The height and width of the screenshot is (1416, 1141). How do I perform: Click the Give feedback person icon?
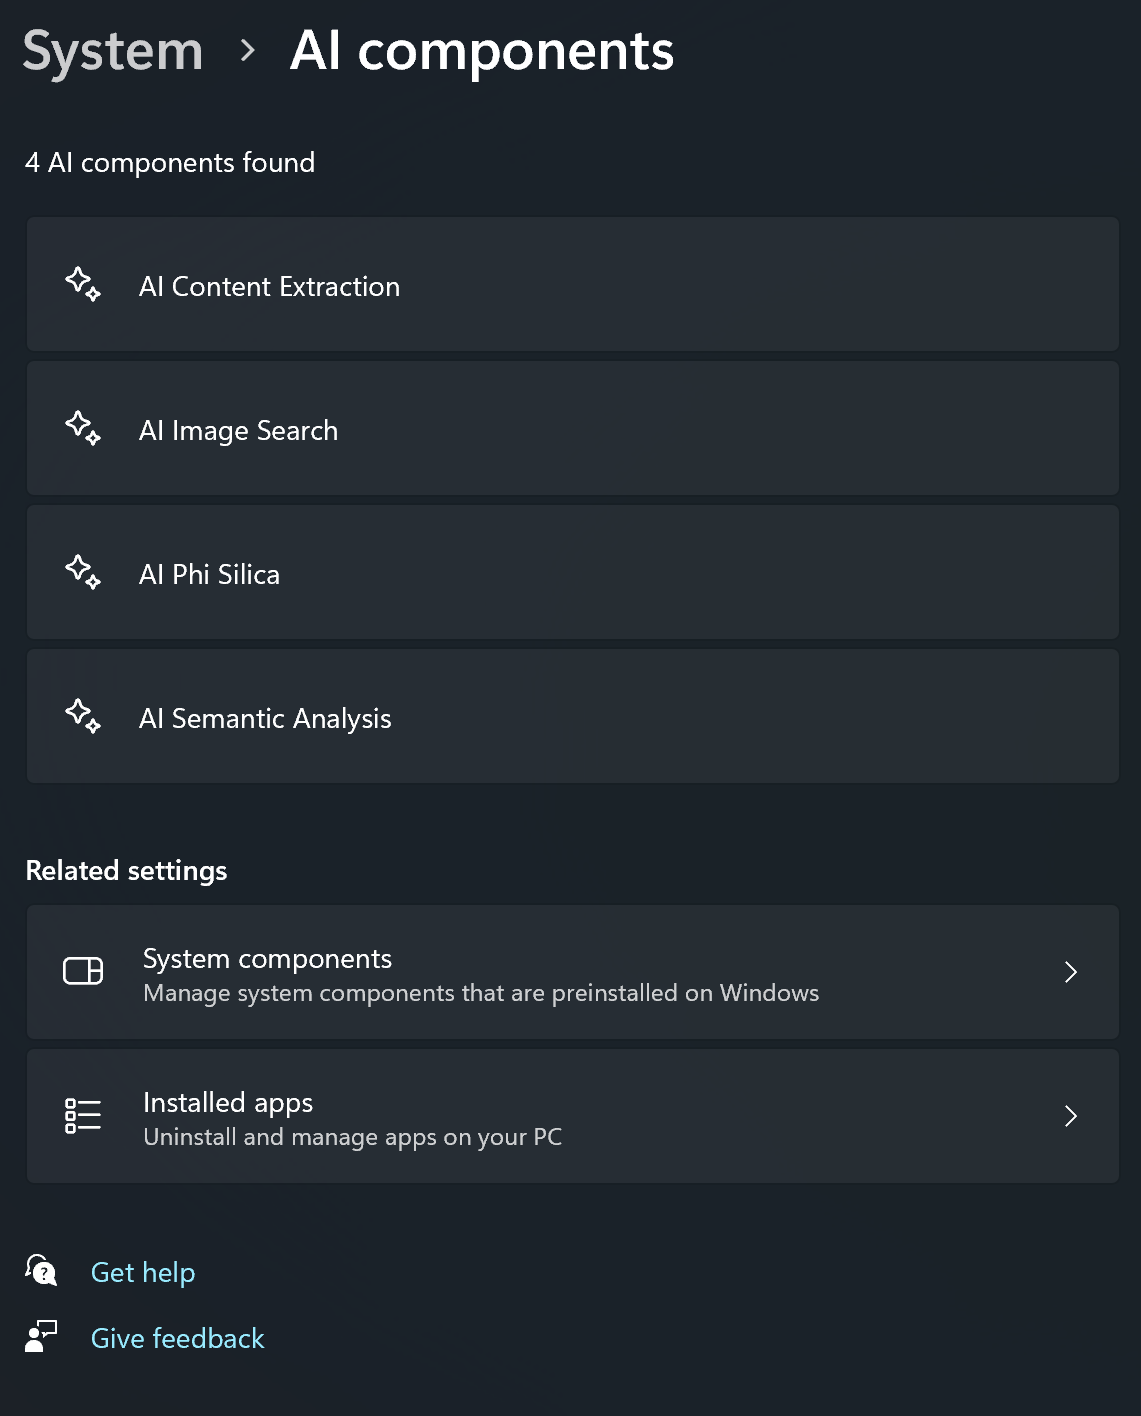click(41, 1337)
